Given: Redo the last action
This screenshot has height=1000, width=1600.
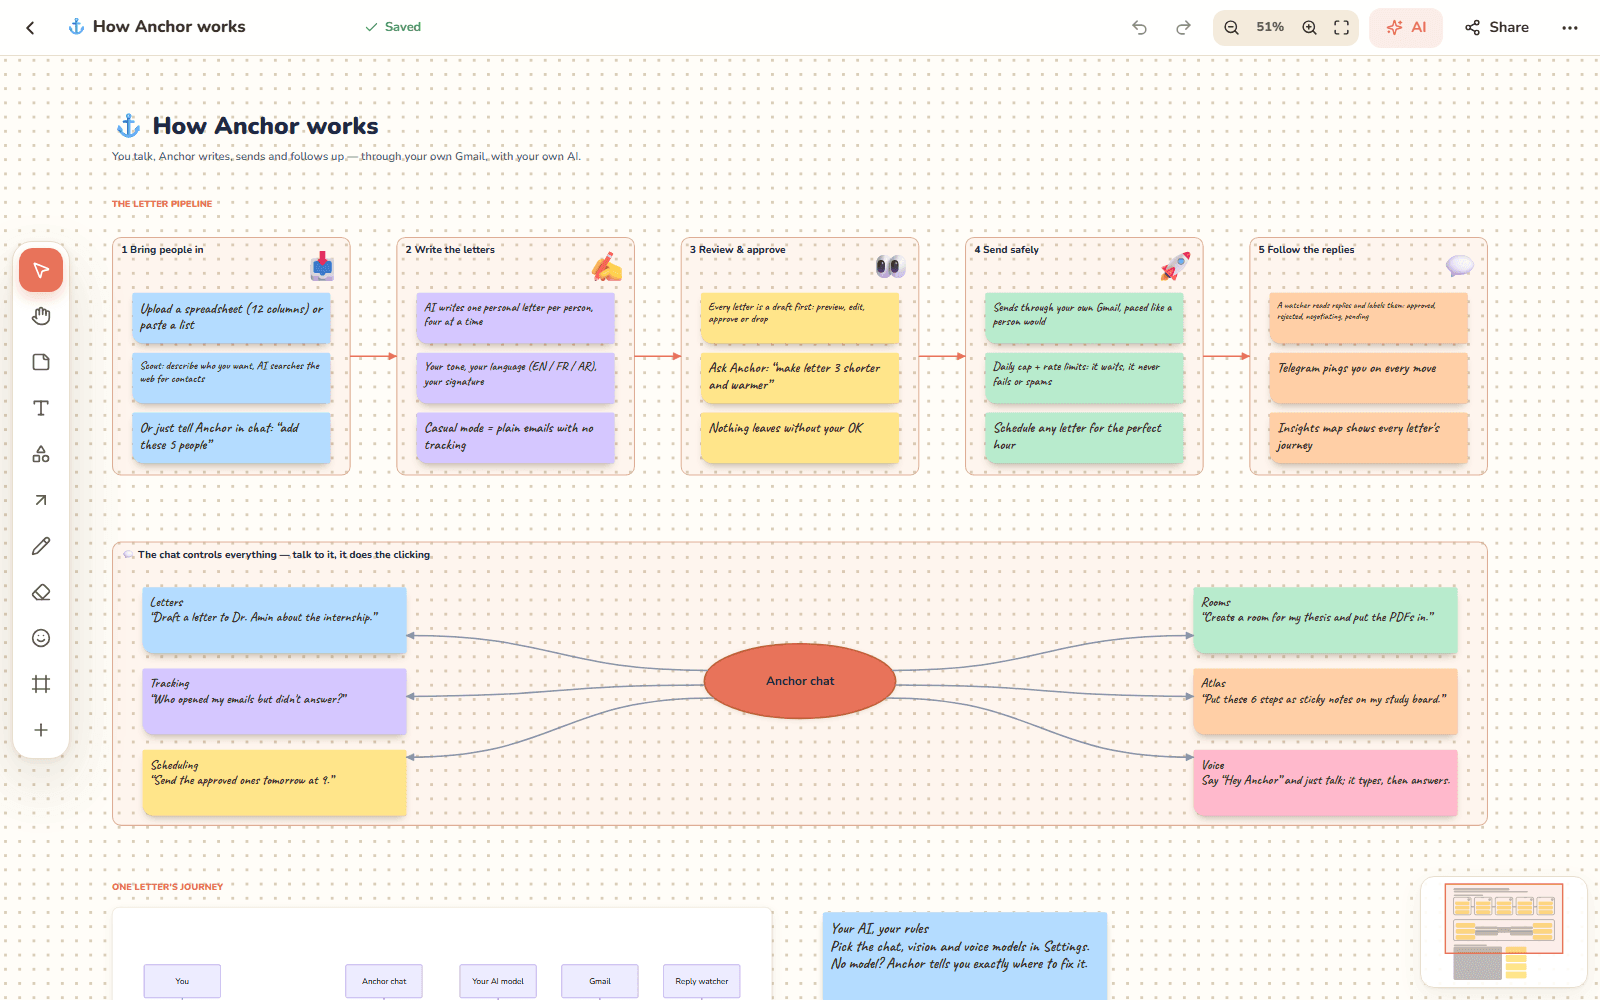Looking at the screenshot, I should (x=1183, y=28).
